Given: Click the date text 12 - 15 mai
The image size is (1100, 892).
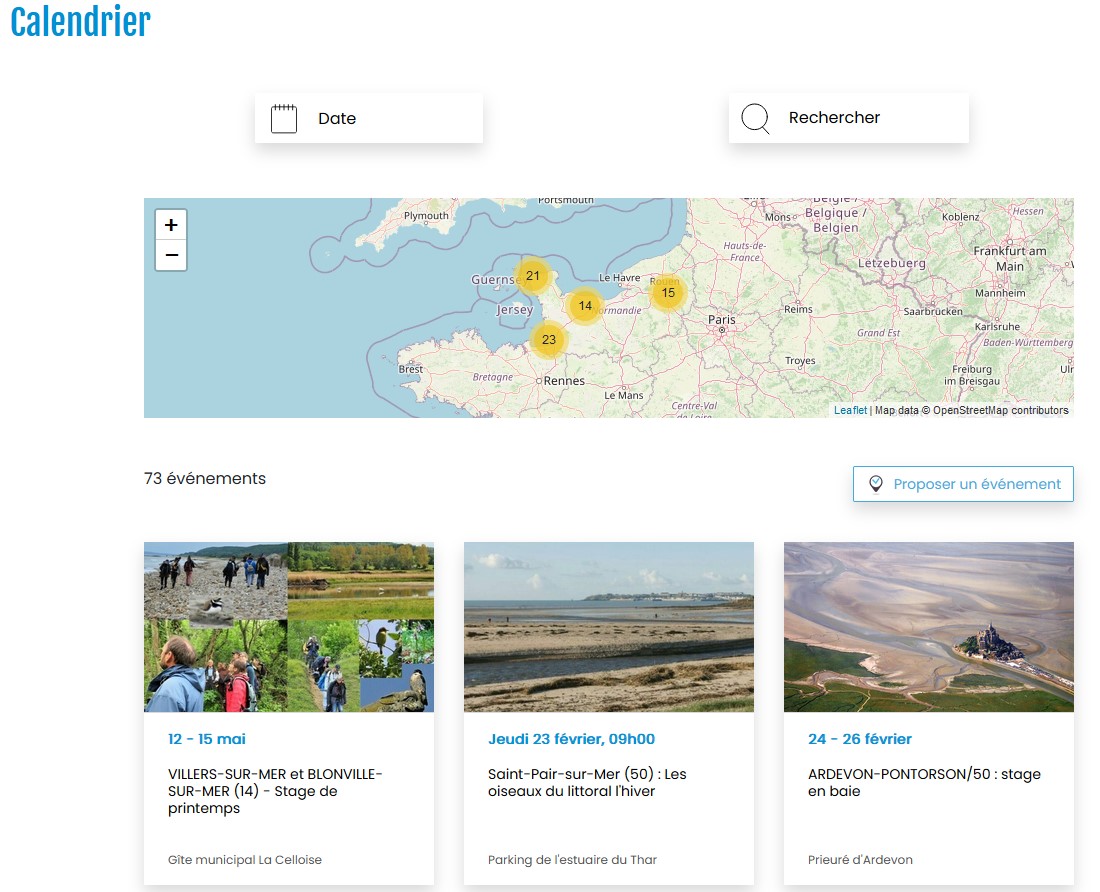Looking at the screenshot, I should [207, 739].
